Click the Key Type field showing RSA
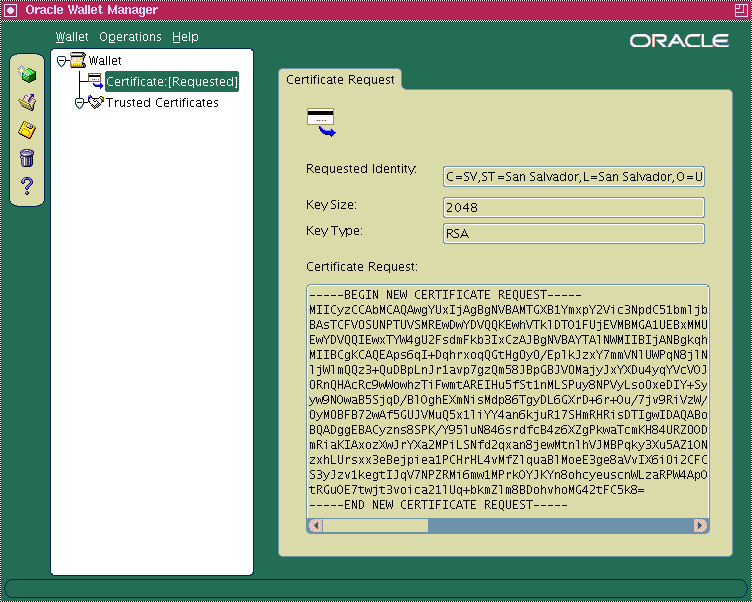This screenshot has width=752, height=602. click(x=574, y=234)
